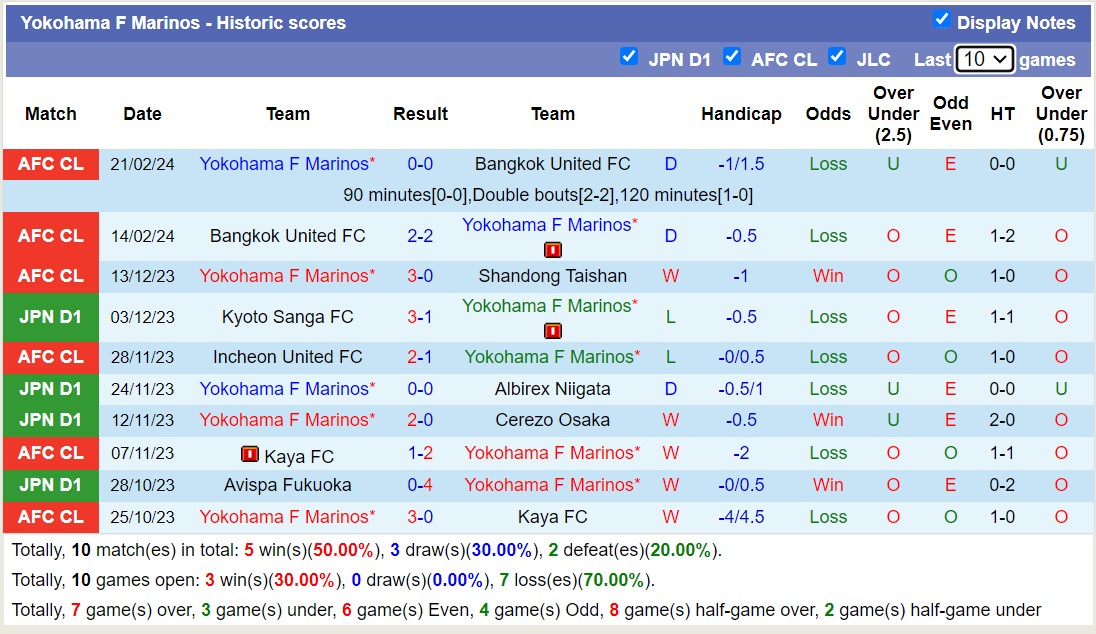
Task: Click the JPN D1 badge on the Avispa Fukuoka row
Action: (50, 485)
